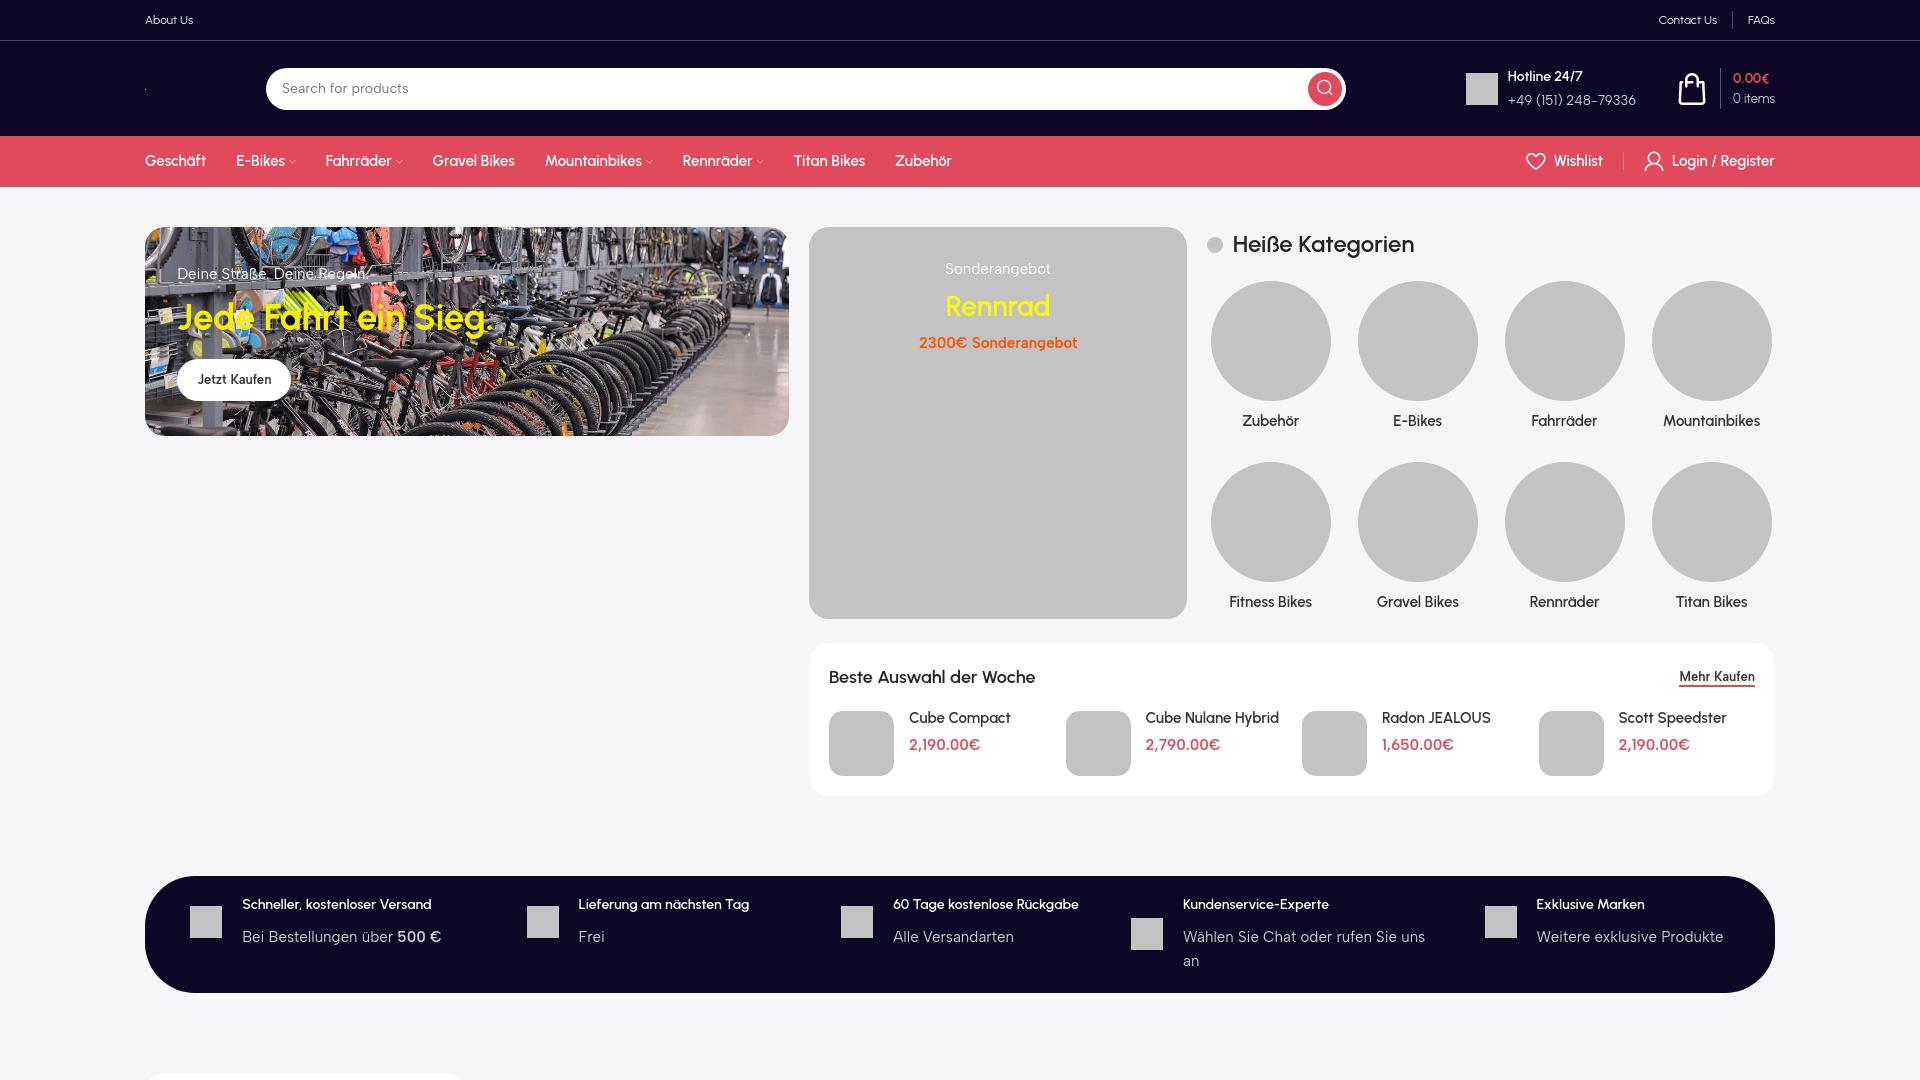Expand the Fahrräder dropdown
This screenshot has width=1920, height=1080.
click(363, 161)
